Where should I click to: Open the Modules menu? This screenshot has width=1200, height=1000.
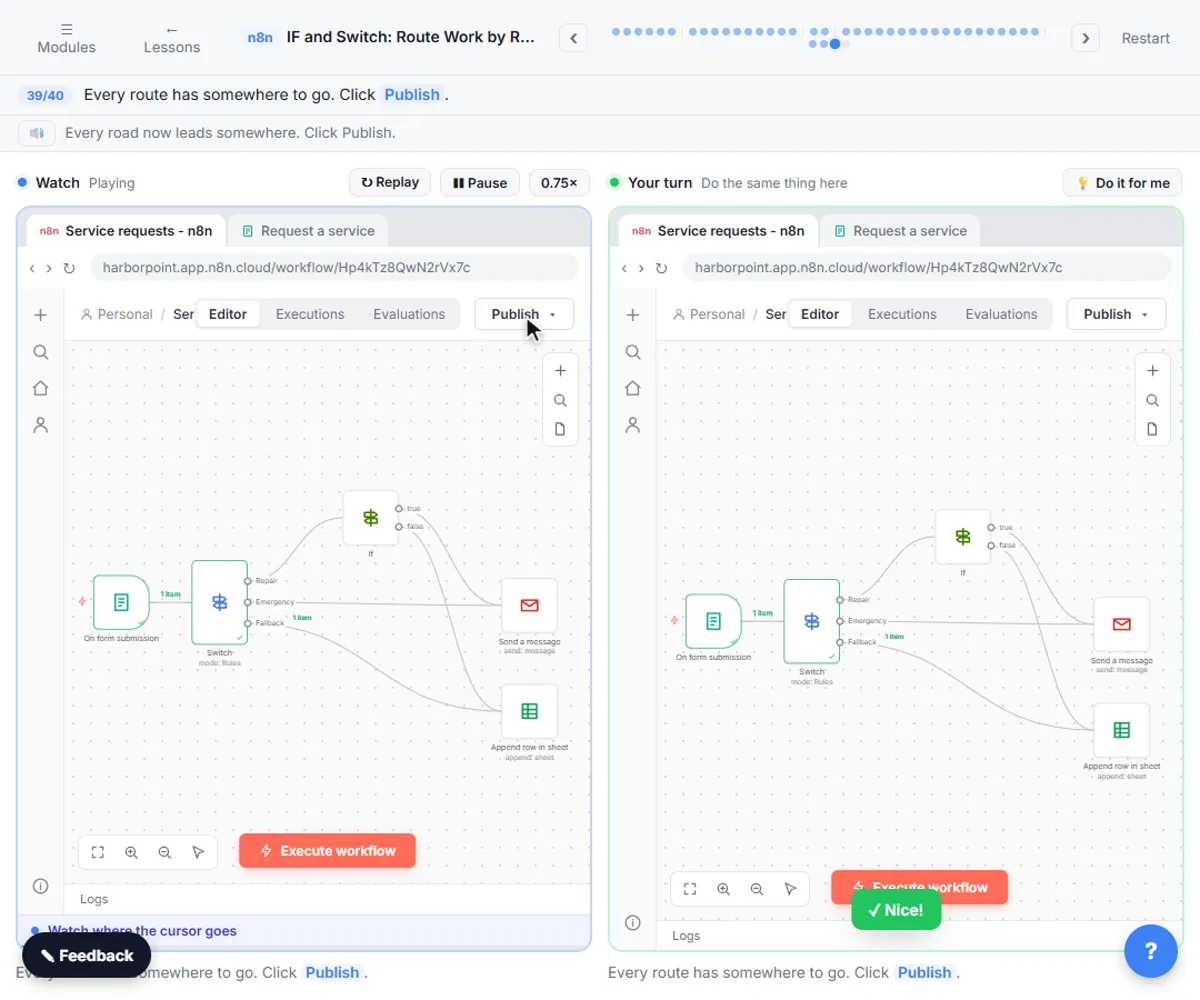pyautogui.click(x=67, y=38)
